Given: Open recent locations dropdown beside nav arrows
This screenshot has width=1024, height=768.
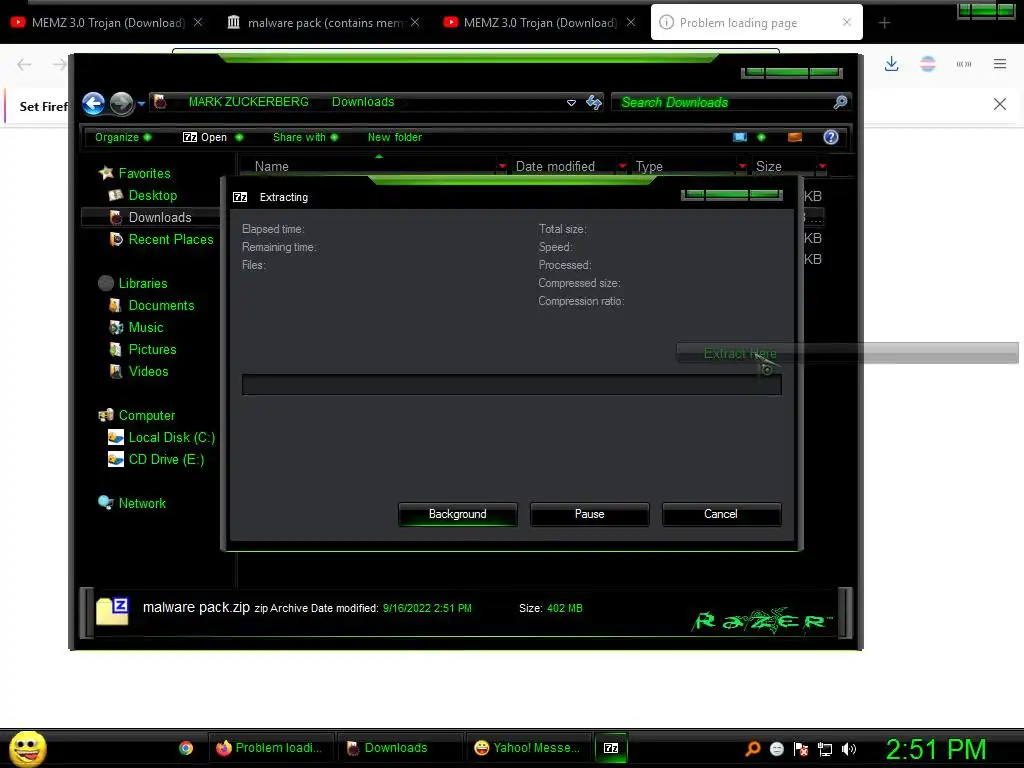Looking at the screenshot, I should [x=141, y=103].
